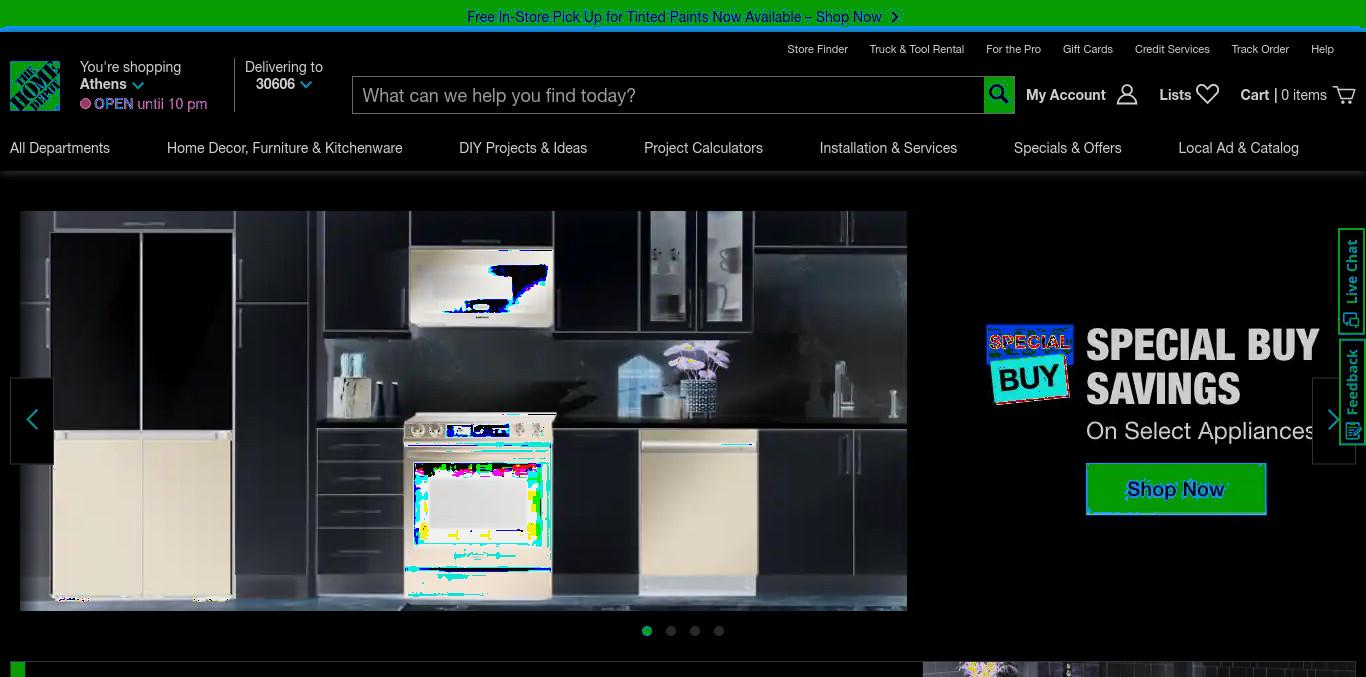1366x677 pixels.
Task: Focus the 'What can we help you find' search box
Action: [x=668, y=95]
